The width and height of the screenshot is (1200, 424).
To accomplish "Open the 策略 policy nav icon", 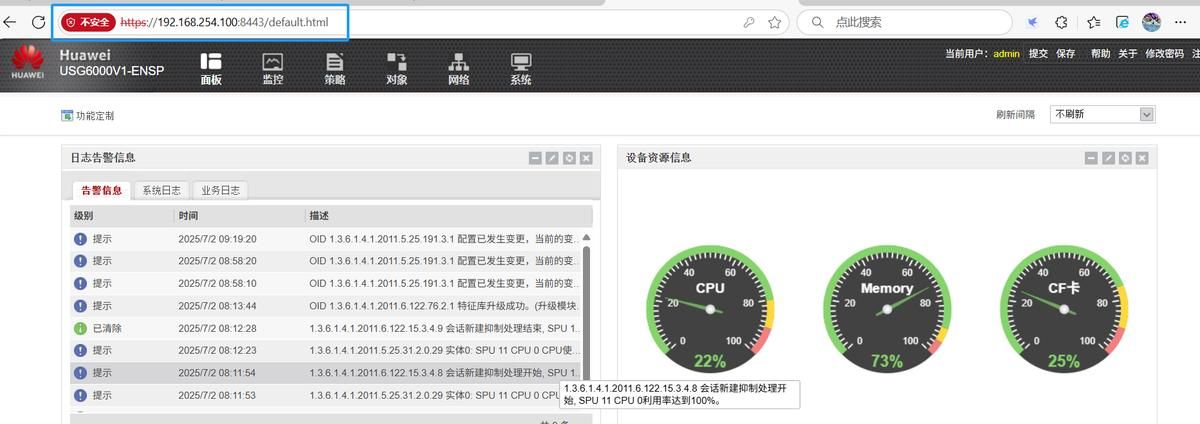I will (334, 68).
